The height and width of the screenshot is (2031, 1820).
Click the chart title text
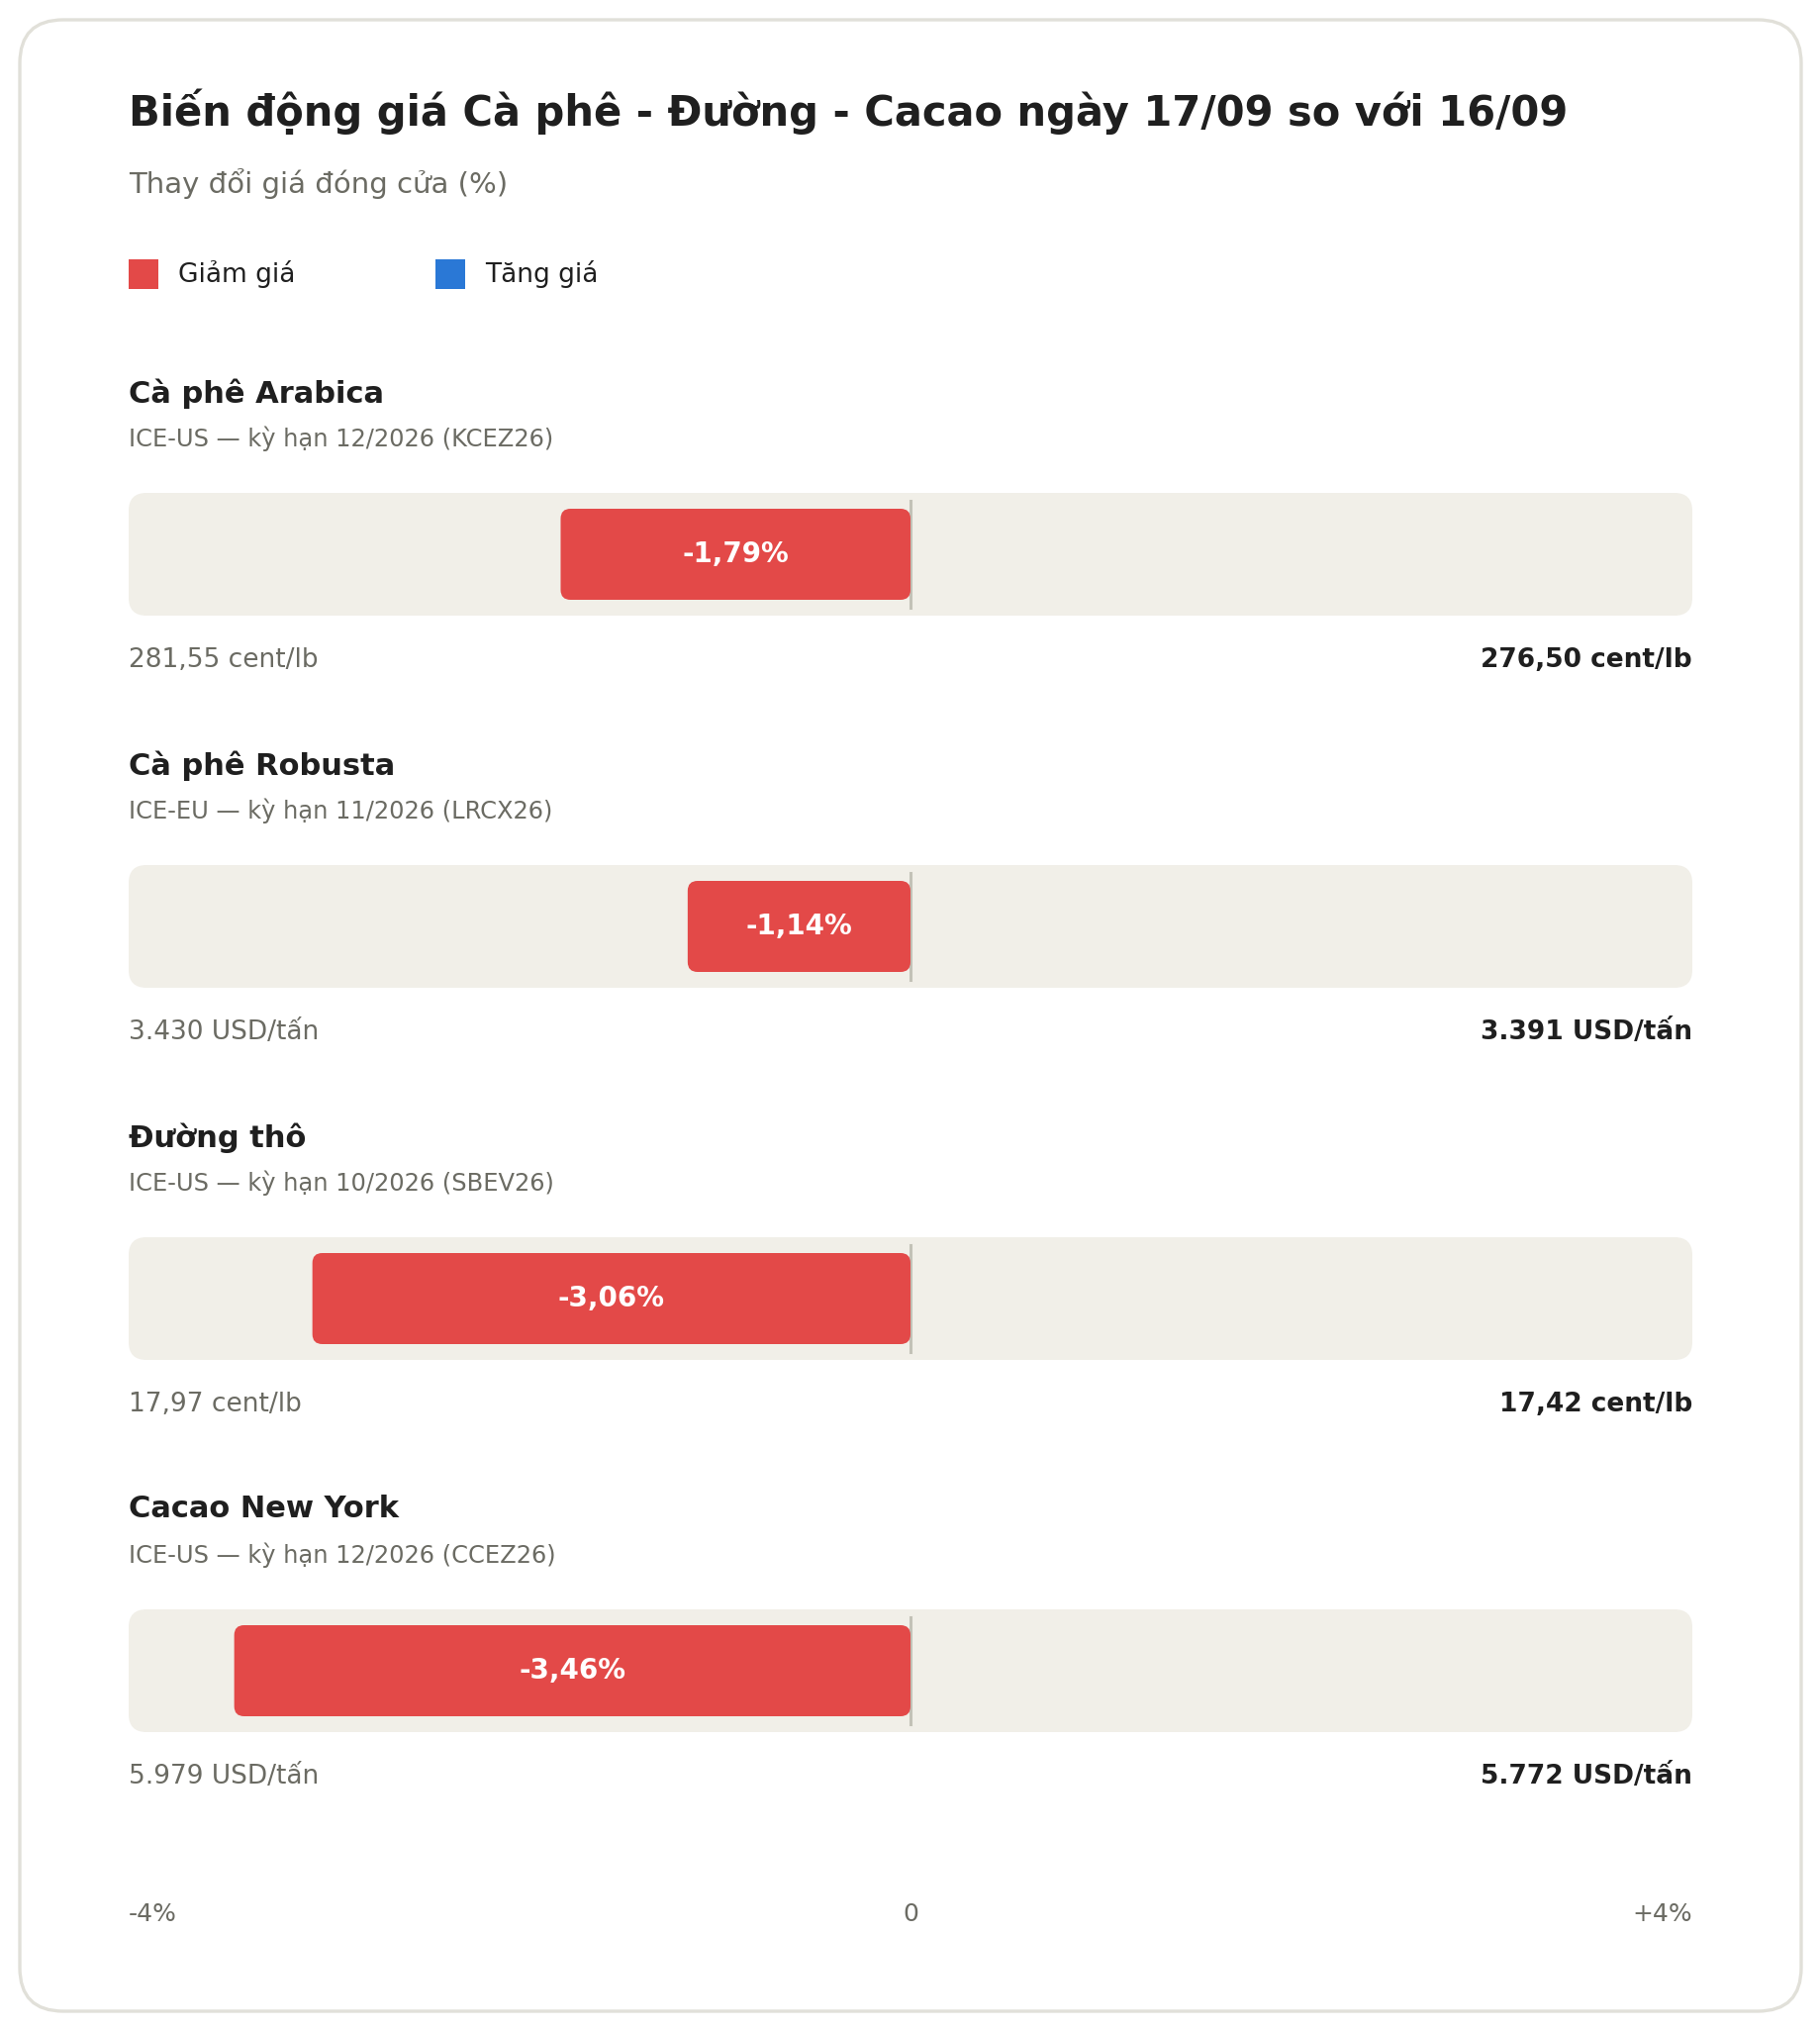848,112
